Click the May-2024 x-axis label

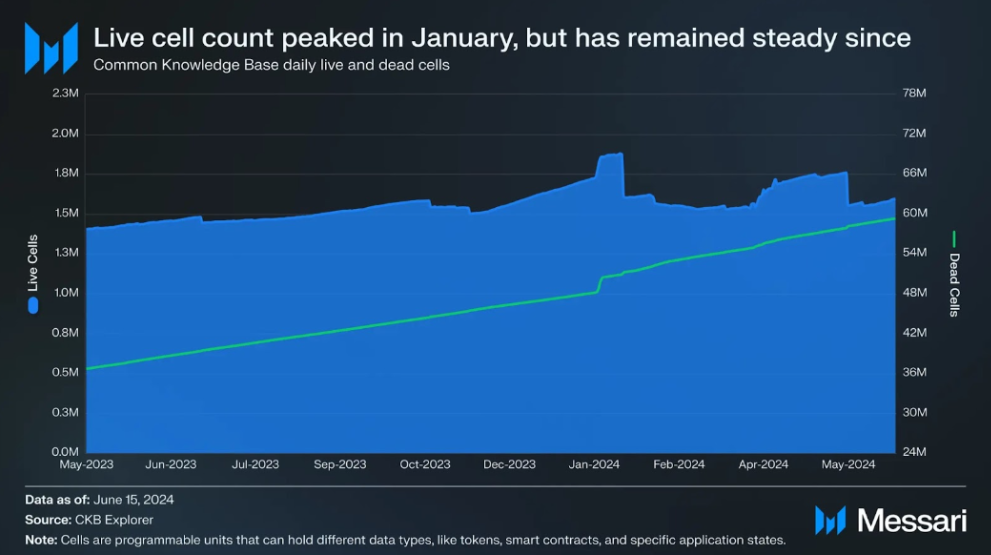tap(848, 464)
